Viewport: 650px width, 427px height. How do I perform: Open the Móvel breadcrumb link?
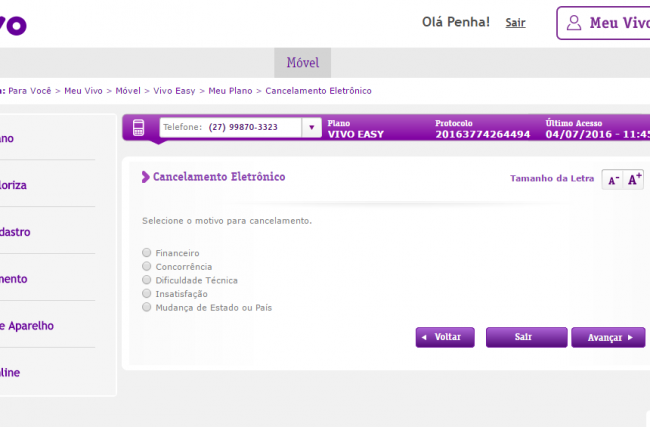(128, 91)
